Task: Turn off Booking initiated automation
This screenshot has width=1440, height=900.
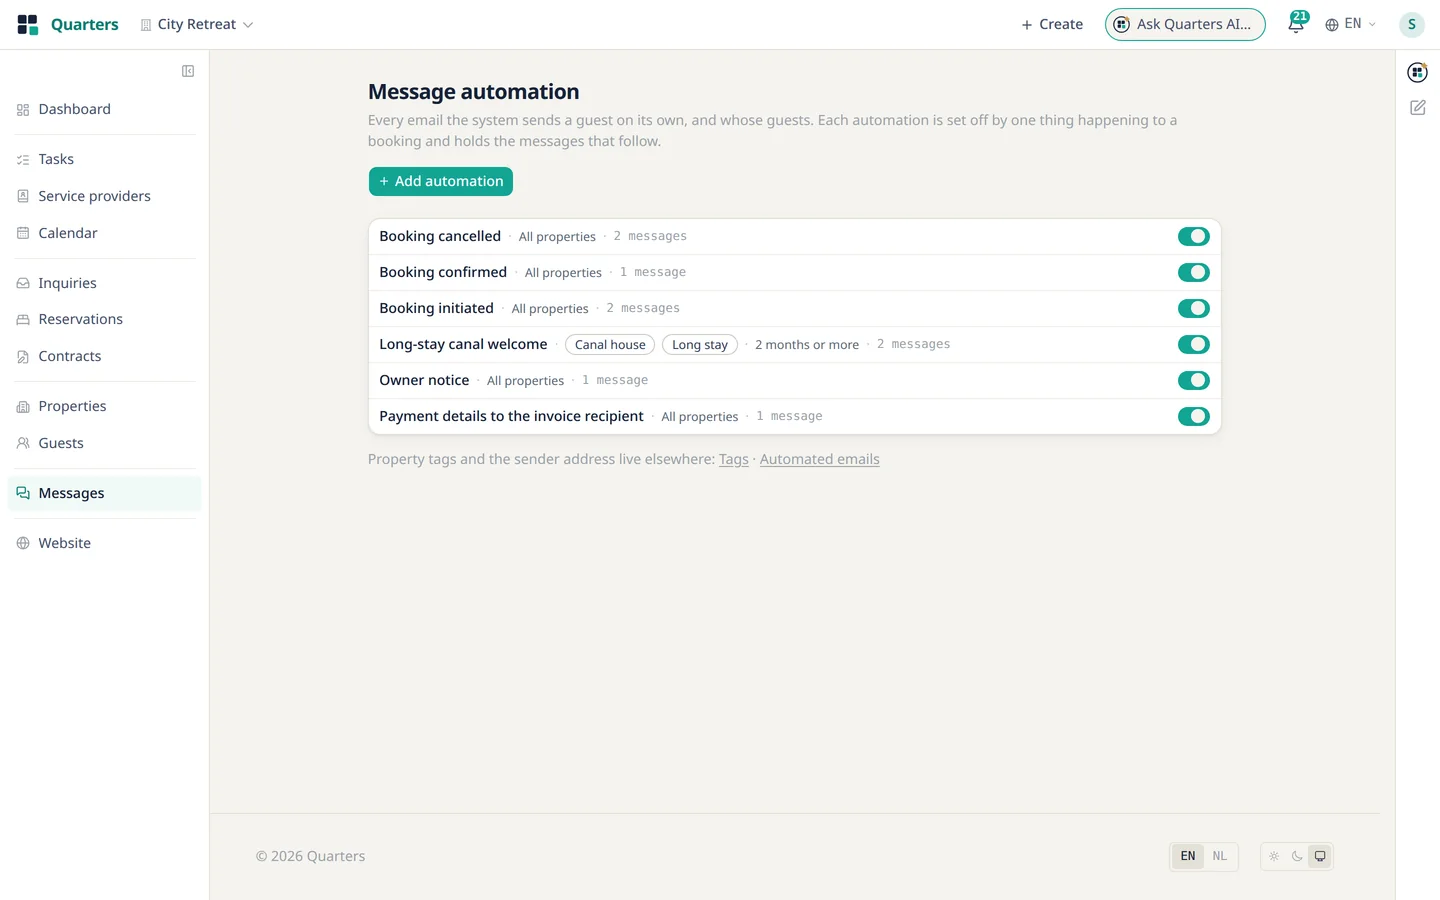Action: click(1193, 308)
